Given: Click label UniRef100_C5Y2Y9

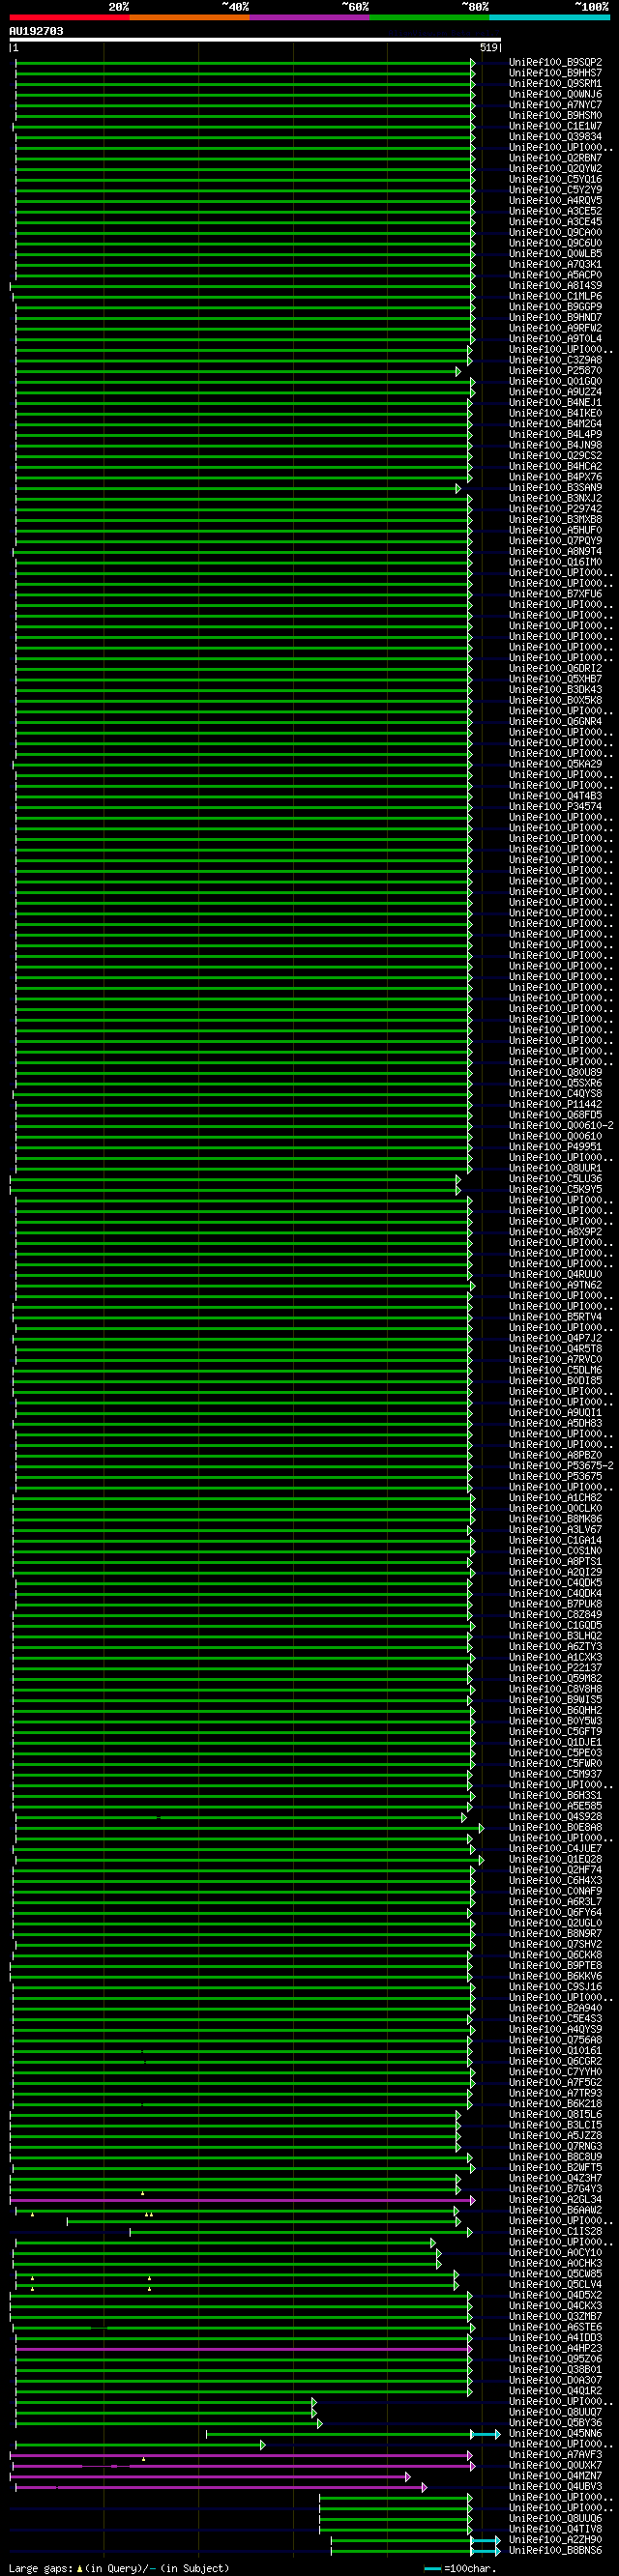Looking at the screenshot, I should click(x=555, y=190).
